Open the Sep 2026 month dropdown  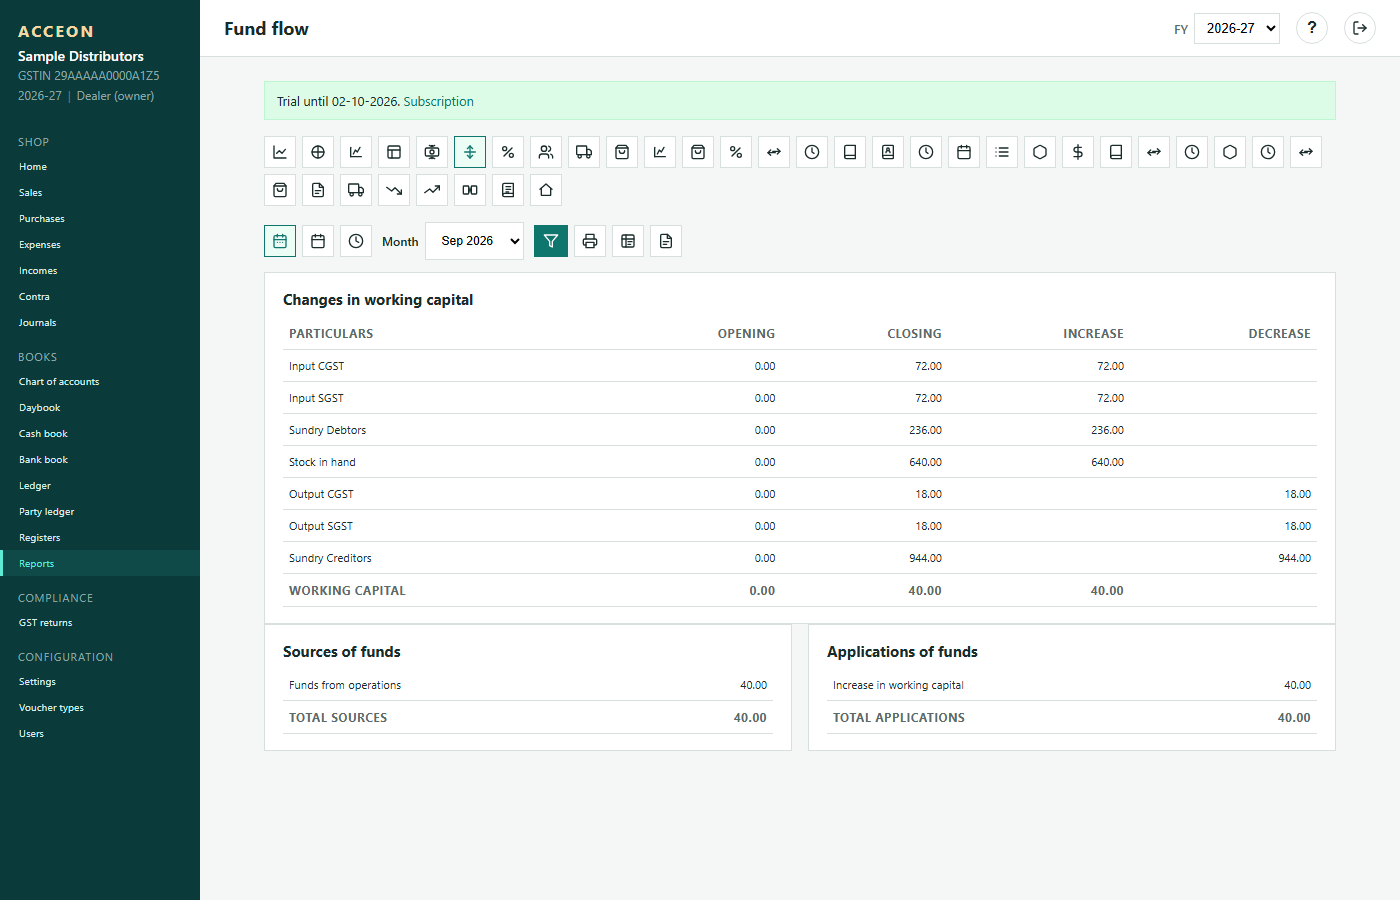475,241
